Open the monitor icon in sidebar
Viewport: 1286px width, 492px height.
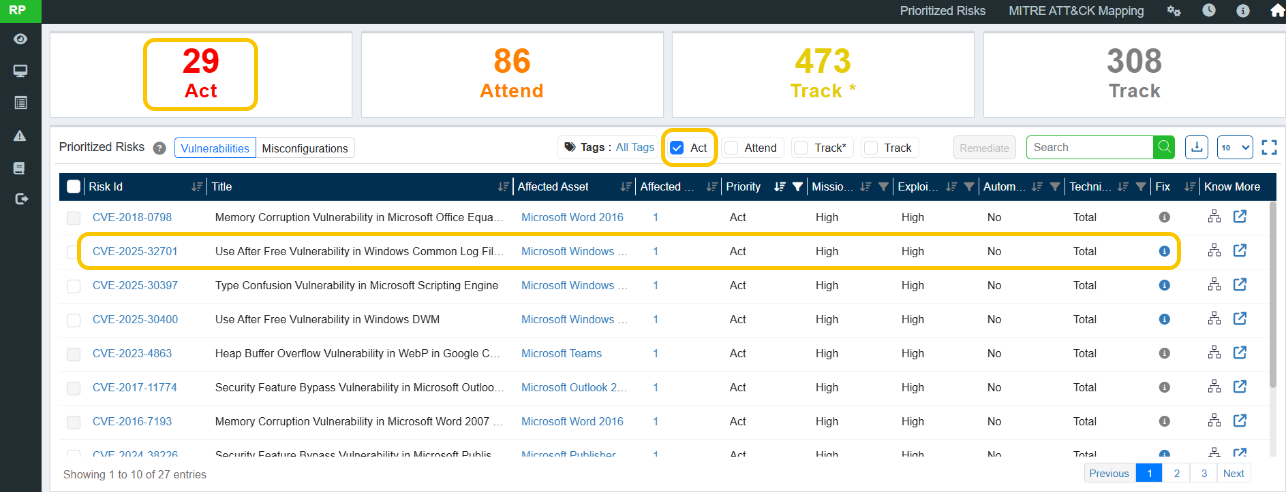(20, 71)
